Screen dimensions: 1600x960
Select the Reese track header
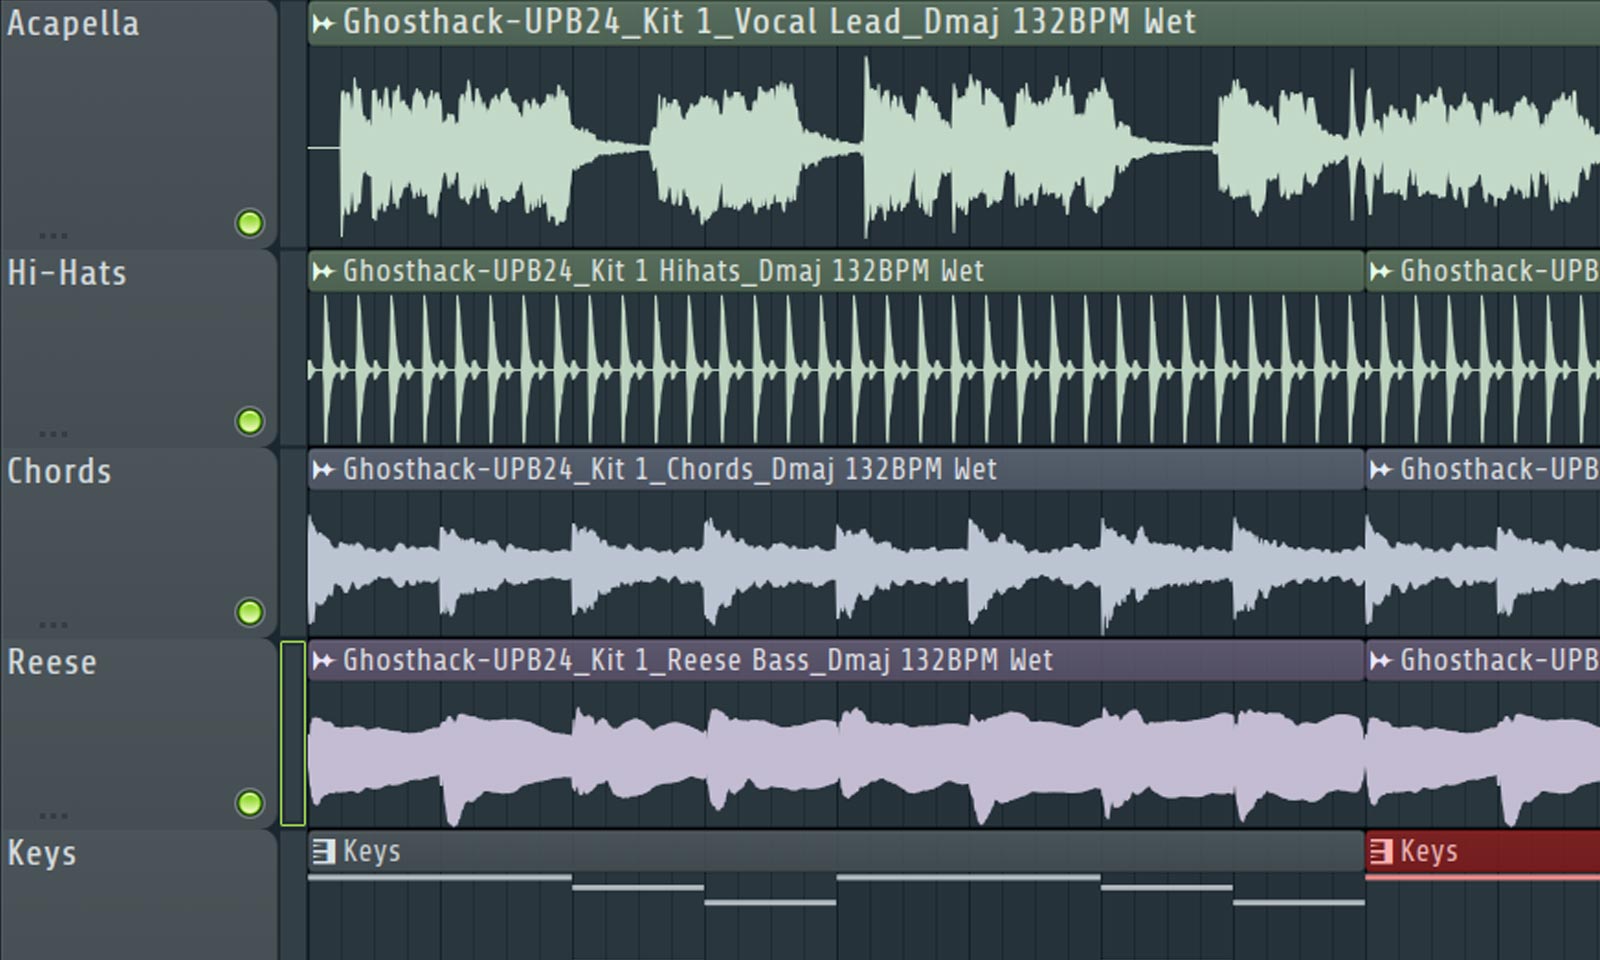138,734
